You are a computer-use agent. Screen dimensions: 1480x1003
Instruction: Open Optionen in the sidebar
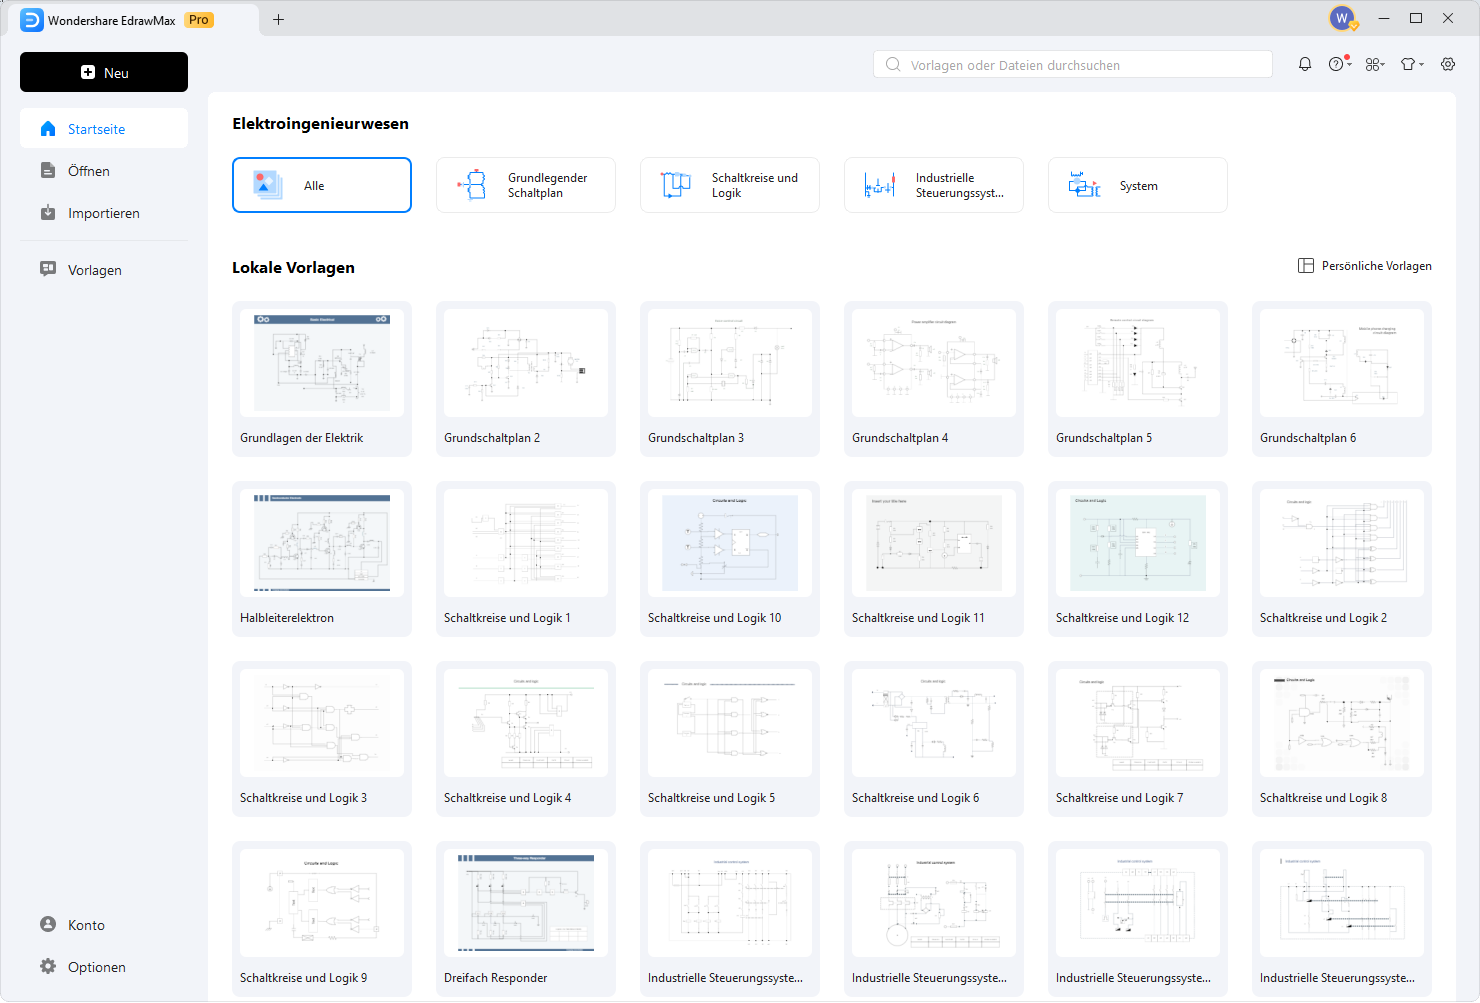(104, 967)
